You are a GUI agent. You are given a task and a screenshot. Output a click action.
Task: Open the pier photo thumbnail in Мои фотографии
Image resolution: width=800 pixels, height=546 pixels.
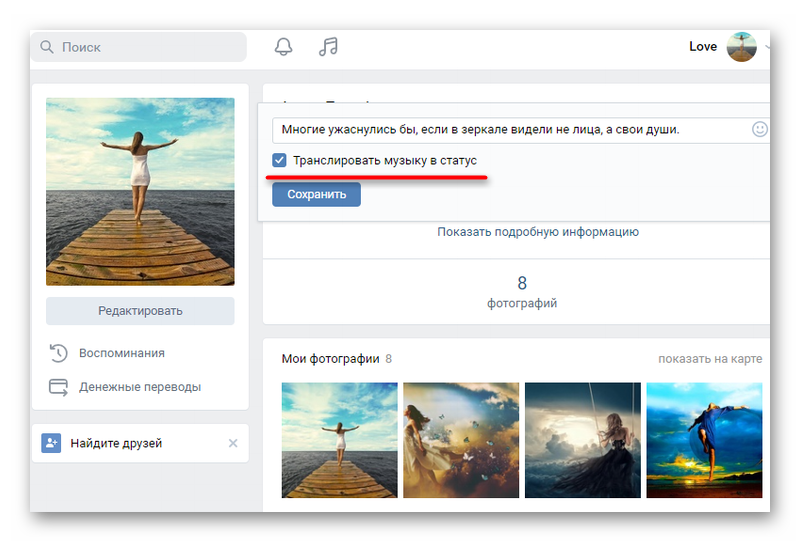pyautogui.click(x=340, y=440)
